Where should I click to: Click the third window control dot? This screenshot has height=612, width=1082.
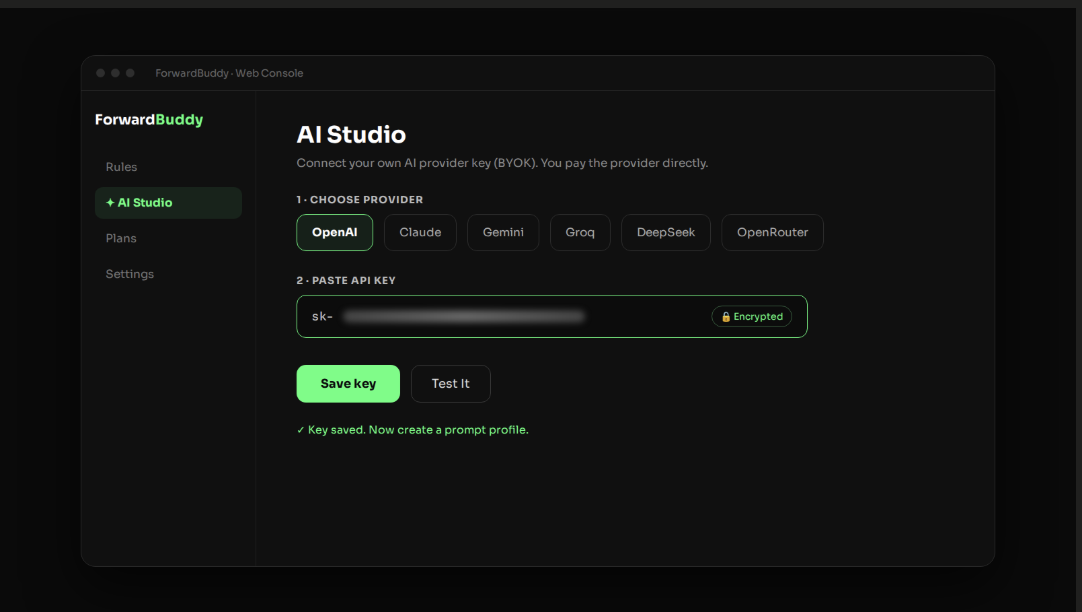coord(130,73)
